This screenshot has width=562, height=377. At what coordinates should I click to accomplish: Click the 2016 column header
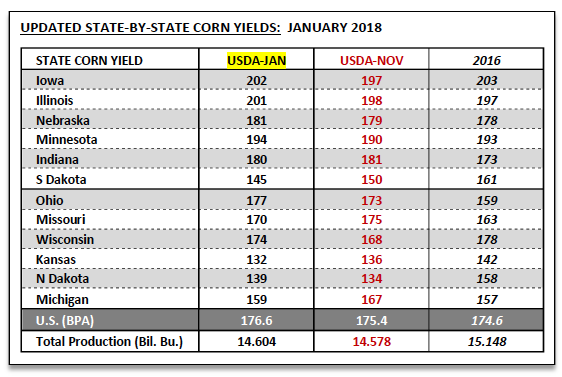click(x=486, y=60)
